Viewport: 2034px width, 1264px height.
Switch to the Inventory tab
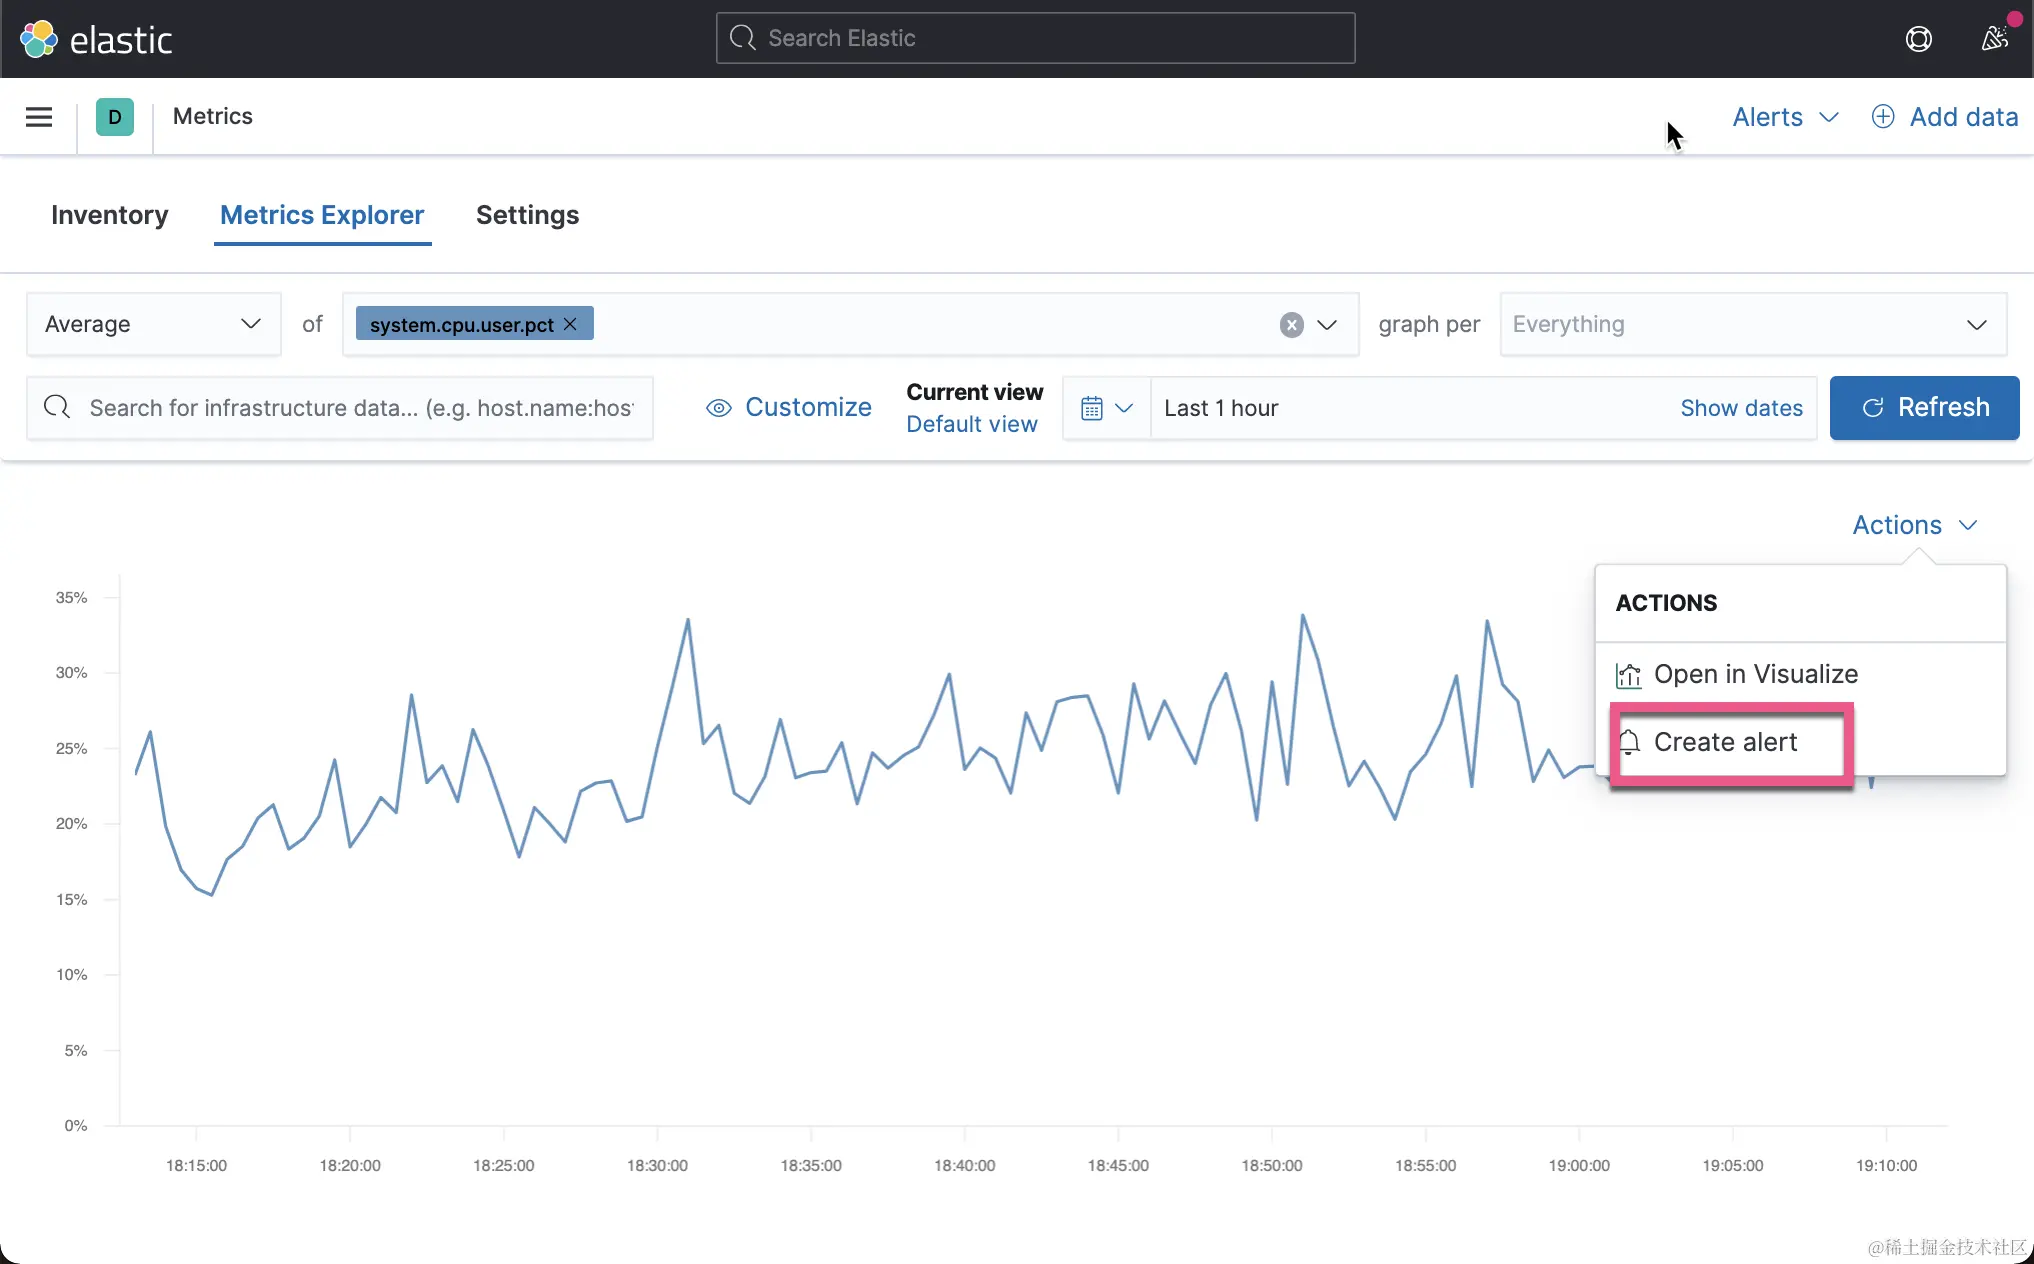[110, 215]
